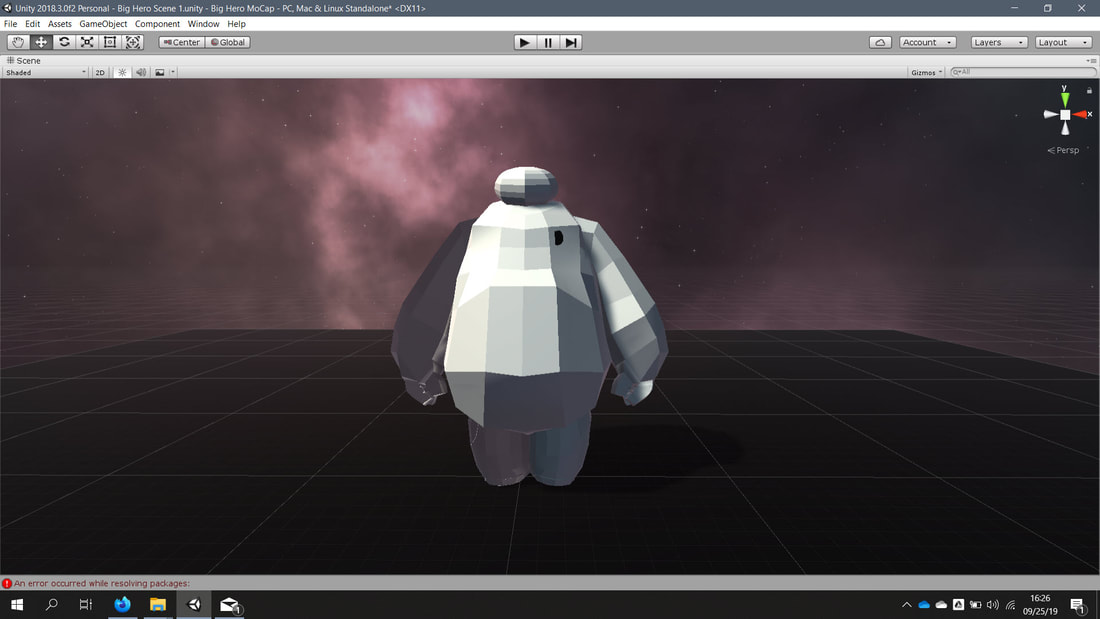Open the Action Center notifications

[x=1078, y=604]
